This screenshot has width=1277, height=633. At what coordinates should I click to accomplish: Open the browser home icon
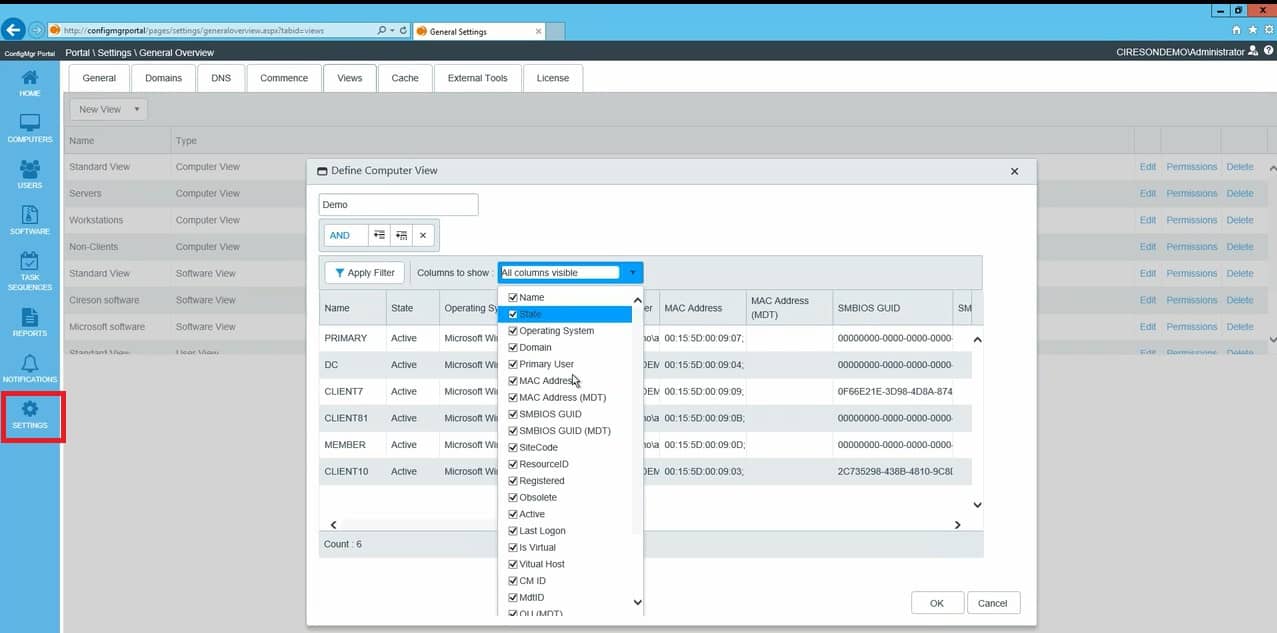pos(1237,30)
